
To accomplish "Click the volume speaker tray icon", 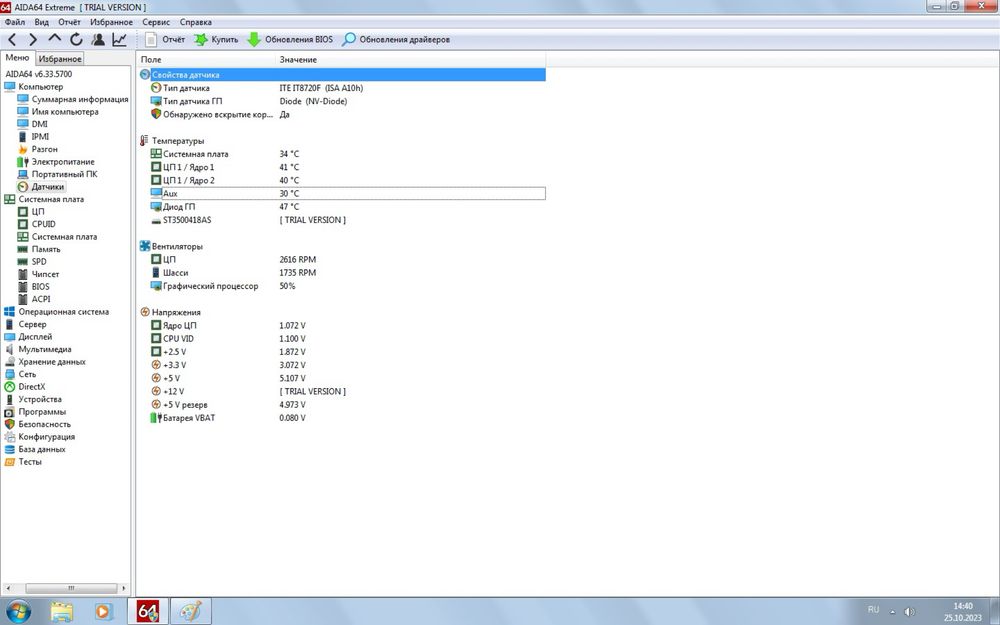I will 909,611.
